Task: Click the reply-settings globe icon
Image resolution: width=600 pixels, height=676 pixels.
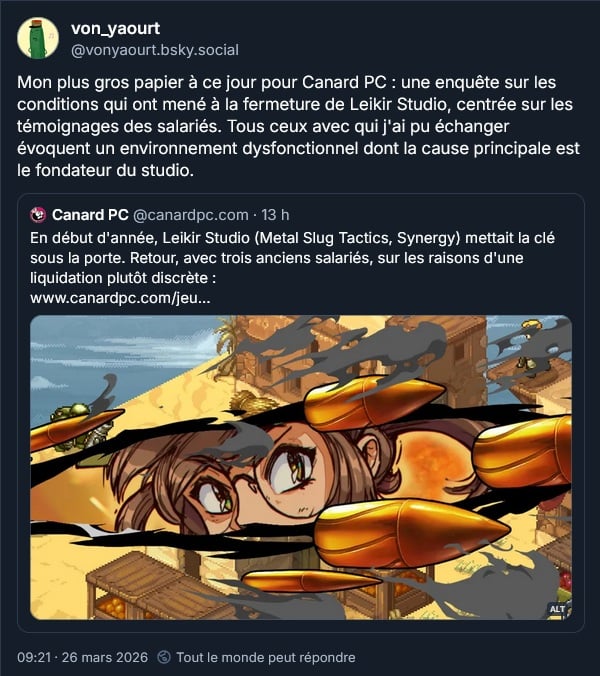Action: (164, 657)
